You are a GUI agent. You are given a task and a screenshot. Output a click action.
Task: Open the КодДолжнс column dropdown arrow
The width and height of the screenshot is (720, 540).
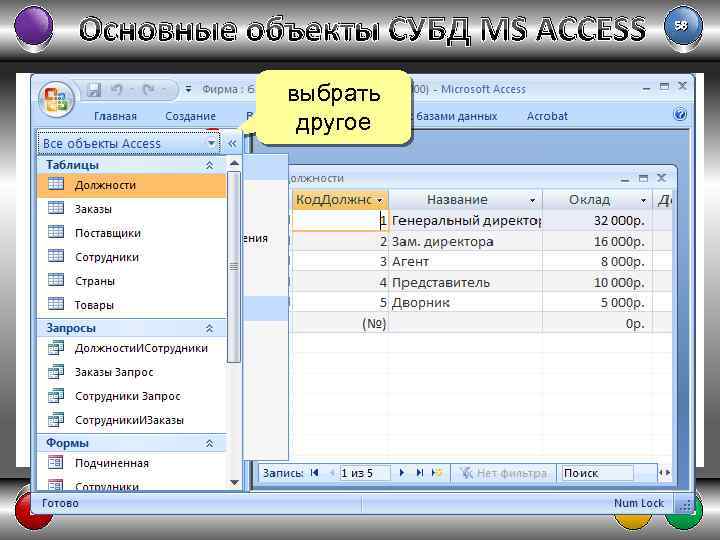[x=380, y=200]
